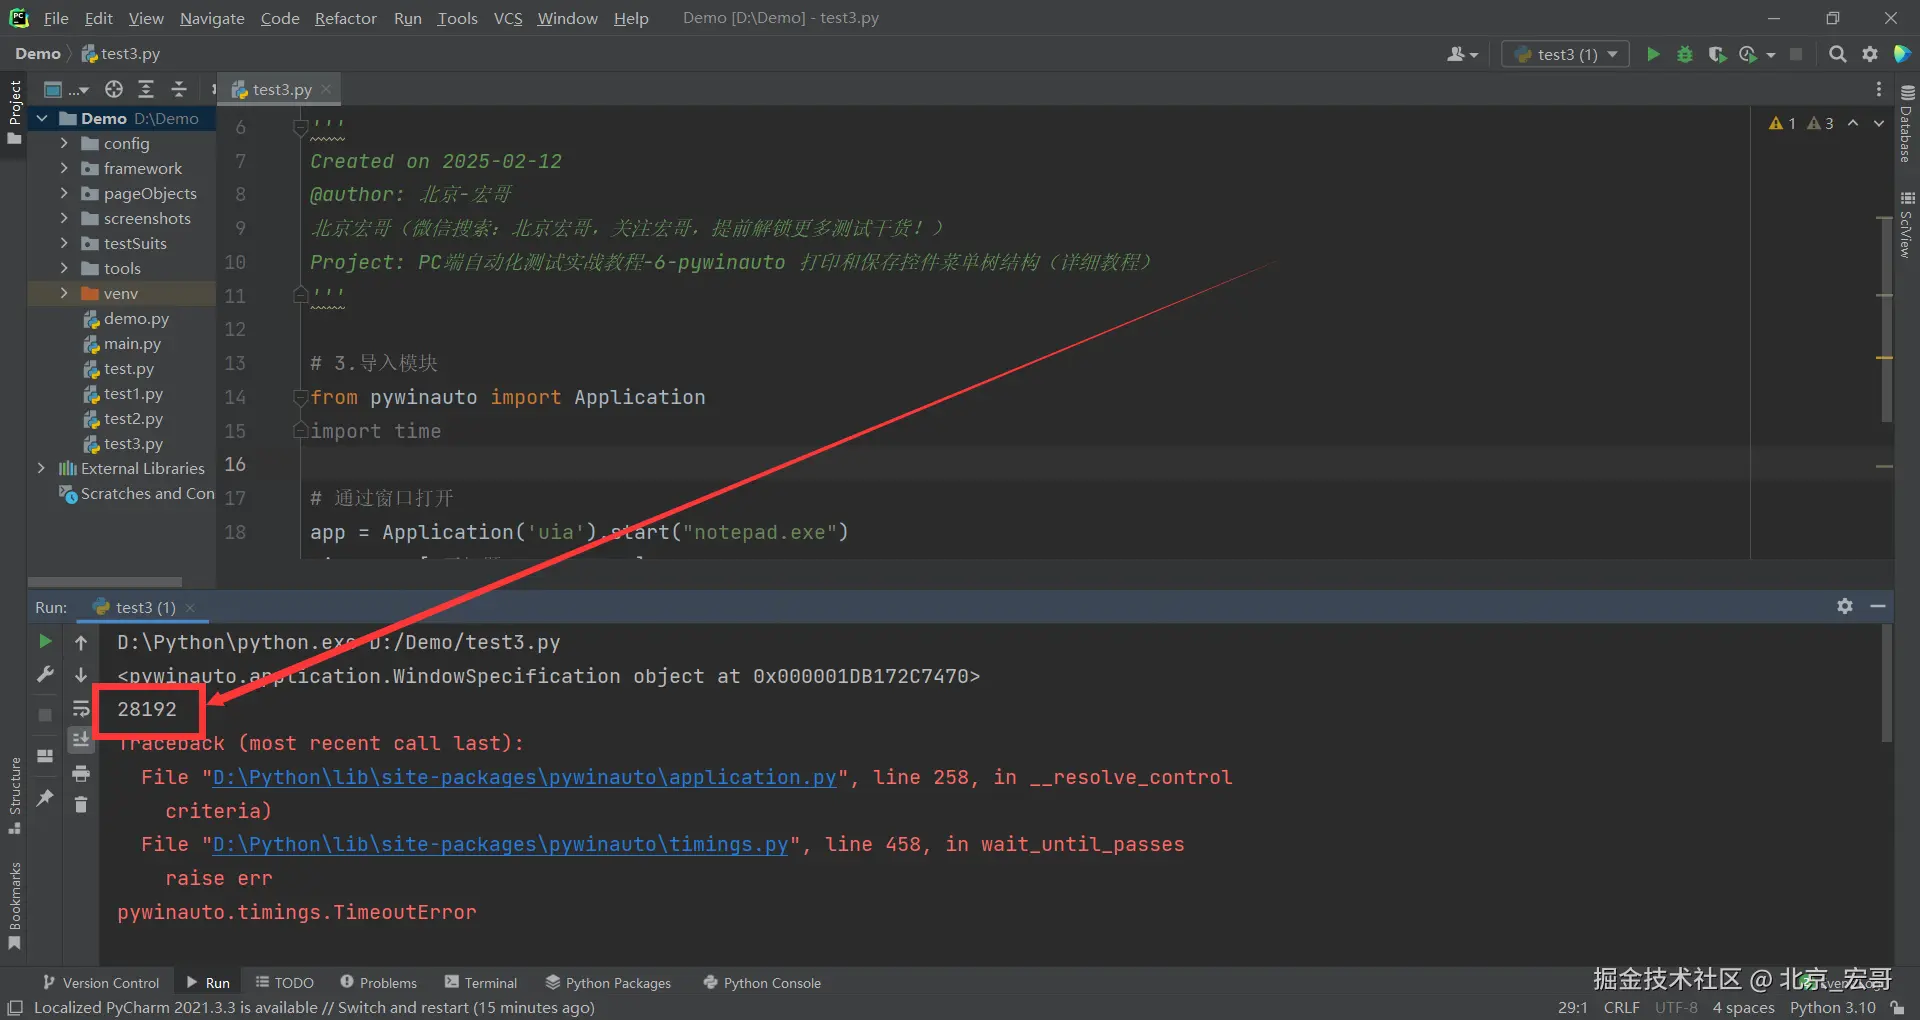This screenshot has width=1920, height=1020.
Task: Click Project panel horizontal scrollbar
Action: tap(105, 581)
